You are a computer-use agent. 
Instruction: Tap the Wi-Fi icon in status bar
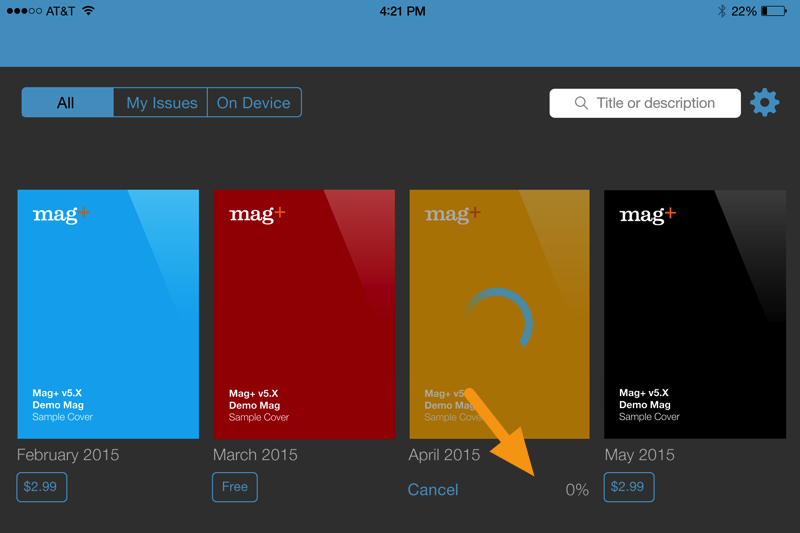(x=88, y=10)
